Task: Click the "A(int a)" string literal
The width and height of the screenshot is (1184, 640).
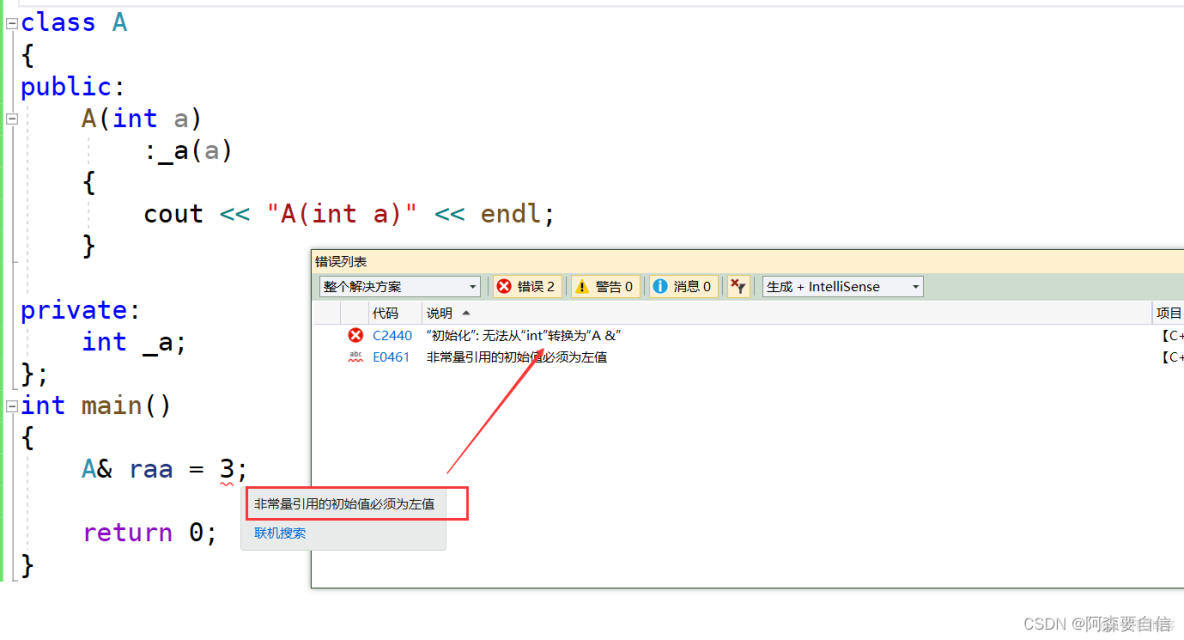Action: pos(341,214)
